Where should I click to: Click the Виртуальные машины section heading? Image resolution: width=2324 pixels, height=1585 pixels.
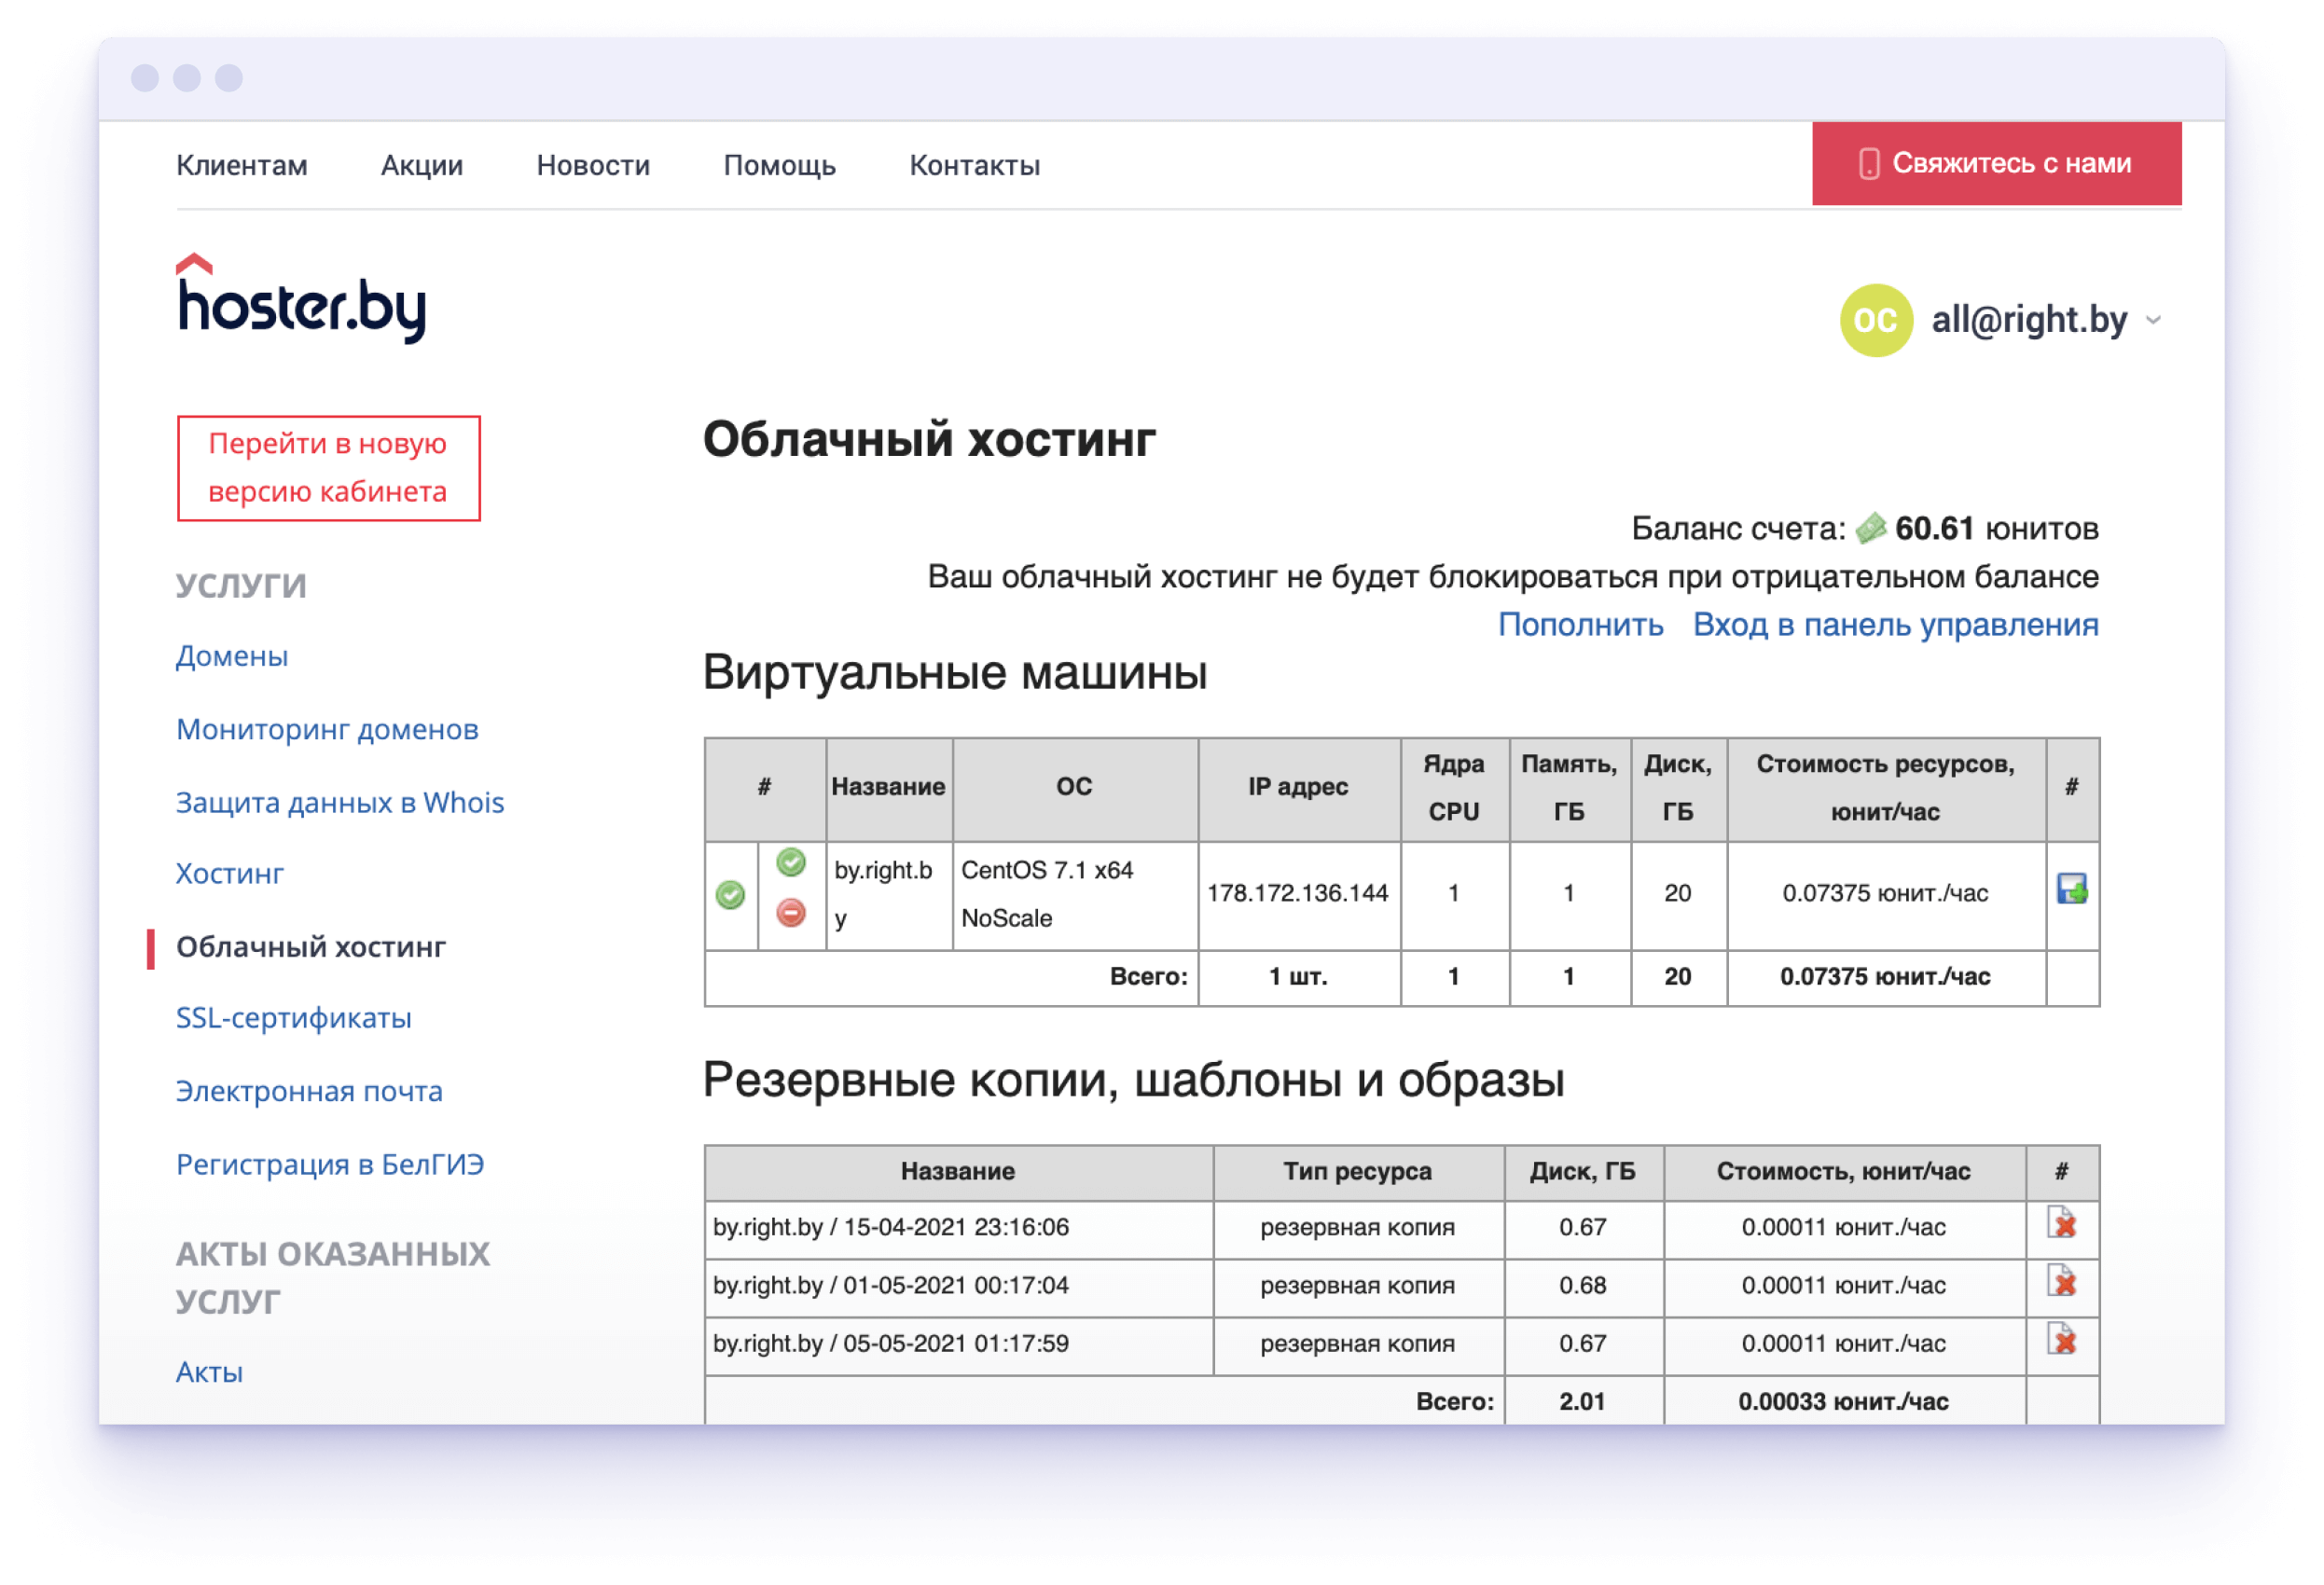(x=955, y=673)
